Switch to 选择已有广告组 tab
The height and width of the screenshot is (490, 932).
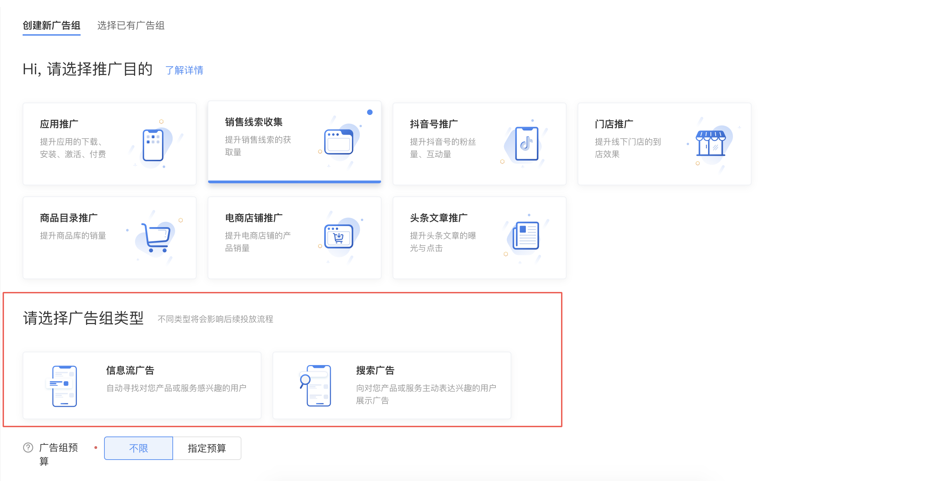[131, 25]
